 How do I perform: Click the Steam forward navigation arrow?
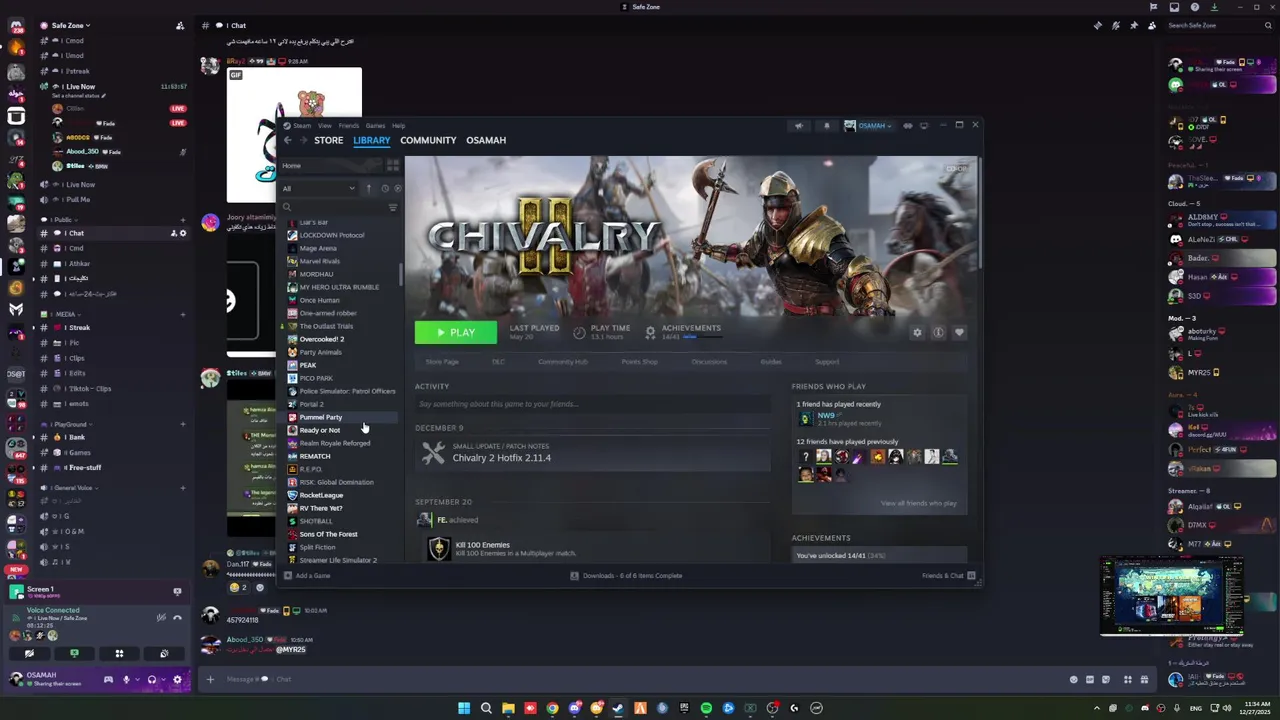(303, 140)
